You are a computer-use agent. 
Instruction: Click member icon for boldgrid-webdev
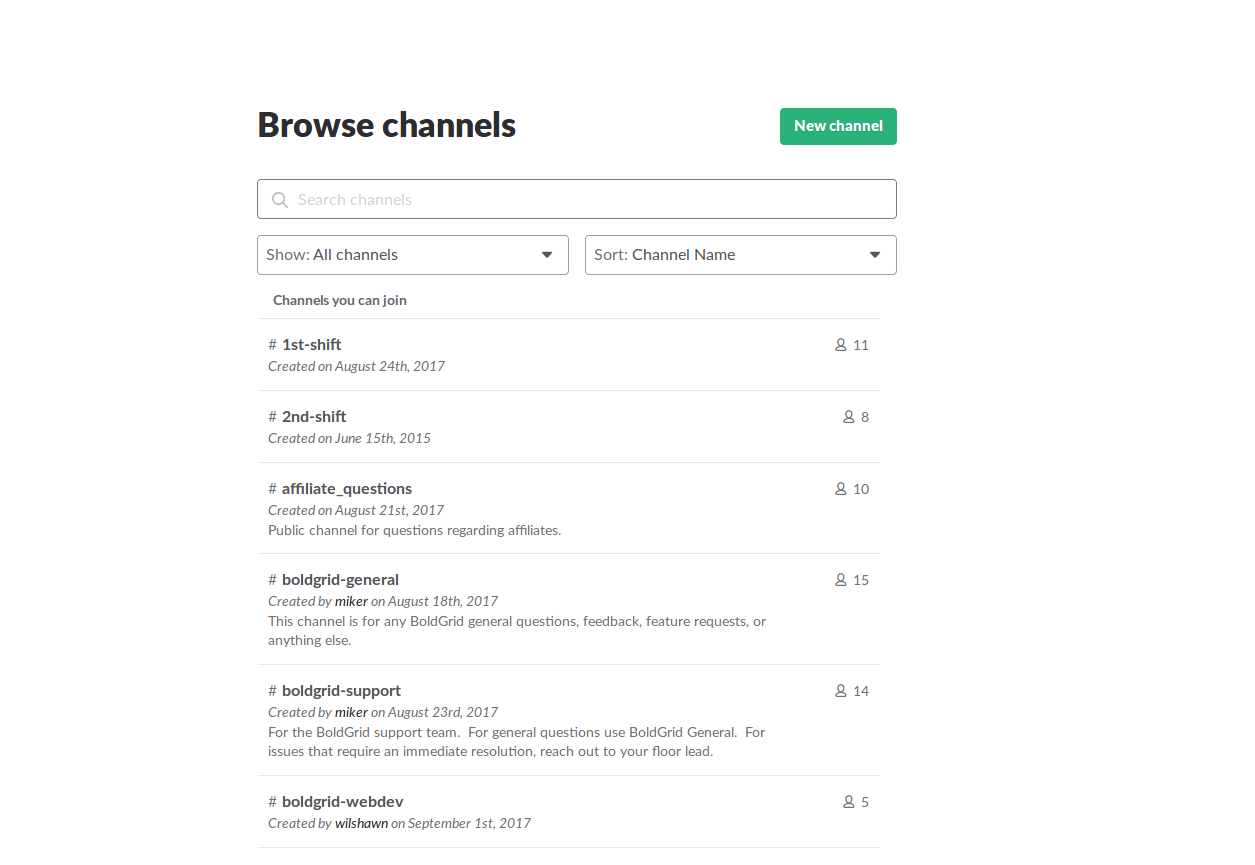coord(849,802)
